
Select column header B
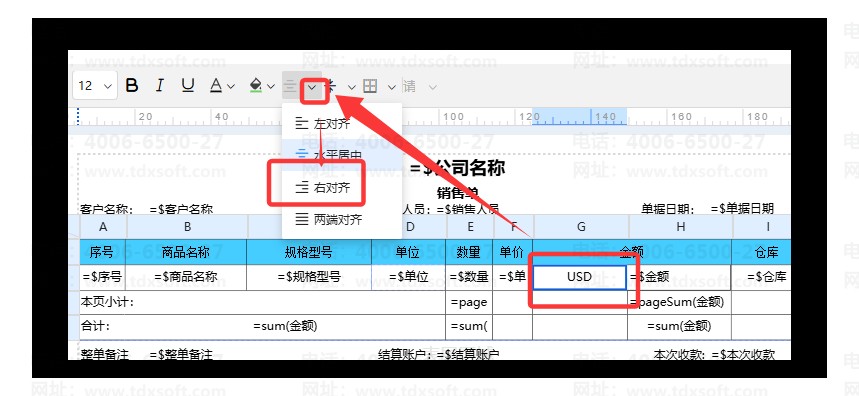coord(187,227)
